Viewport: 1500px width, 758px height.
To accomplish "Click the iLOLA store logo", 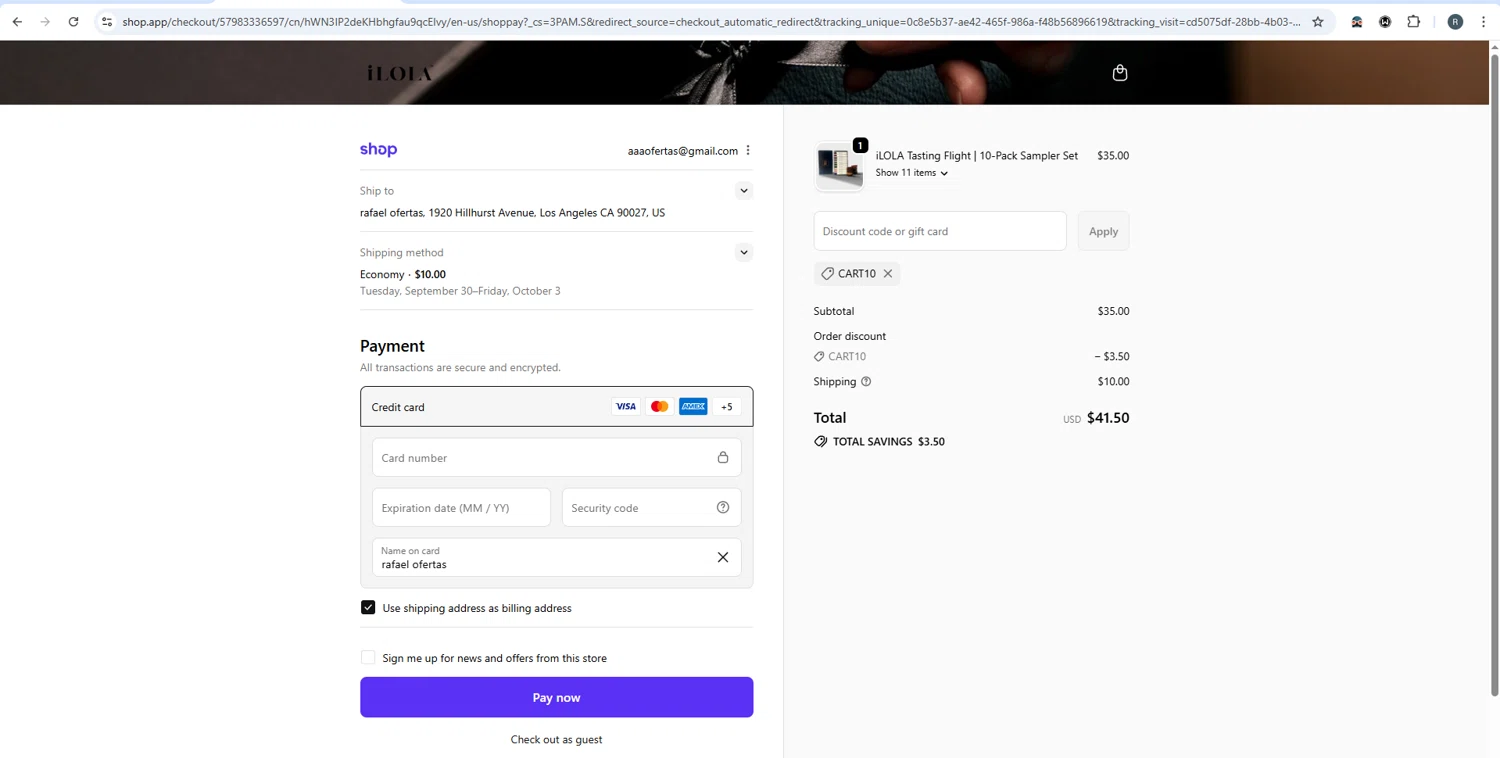I will [x=399, y=73].
